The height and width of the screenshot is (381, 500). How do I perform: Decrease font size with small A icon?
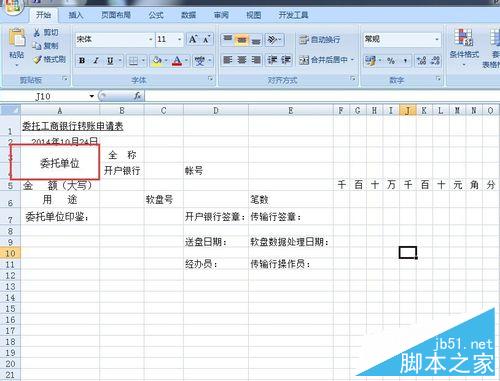[x=206, y=39]
